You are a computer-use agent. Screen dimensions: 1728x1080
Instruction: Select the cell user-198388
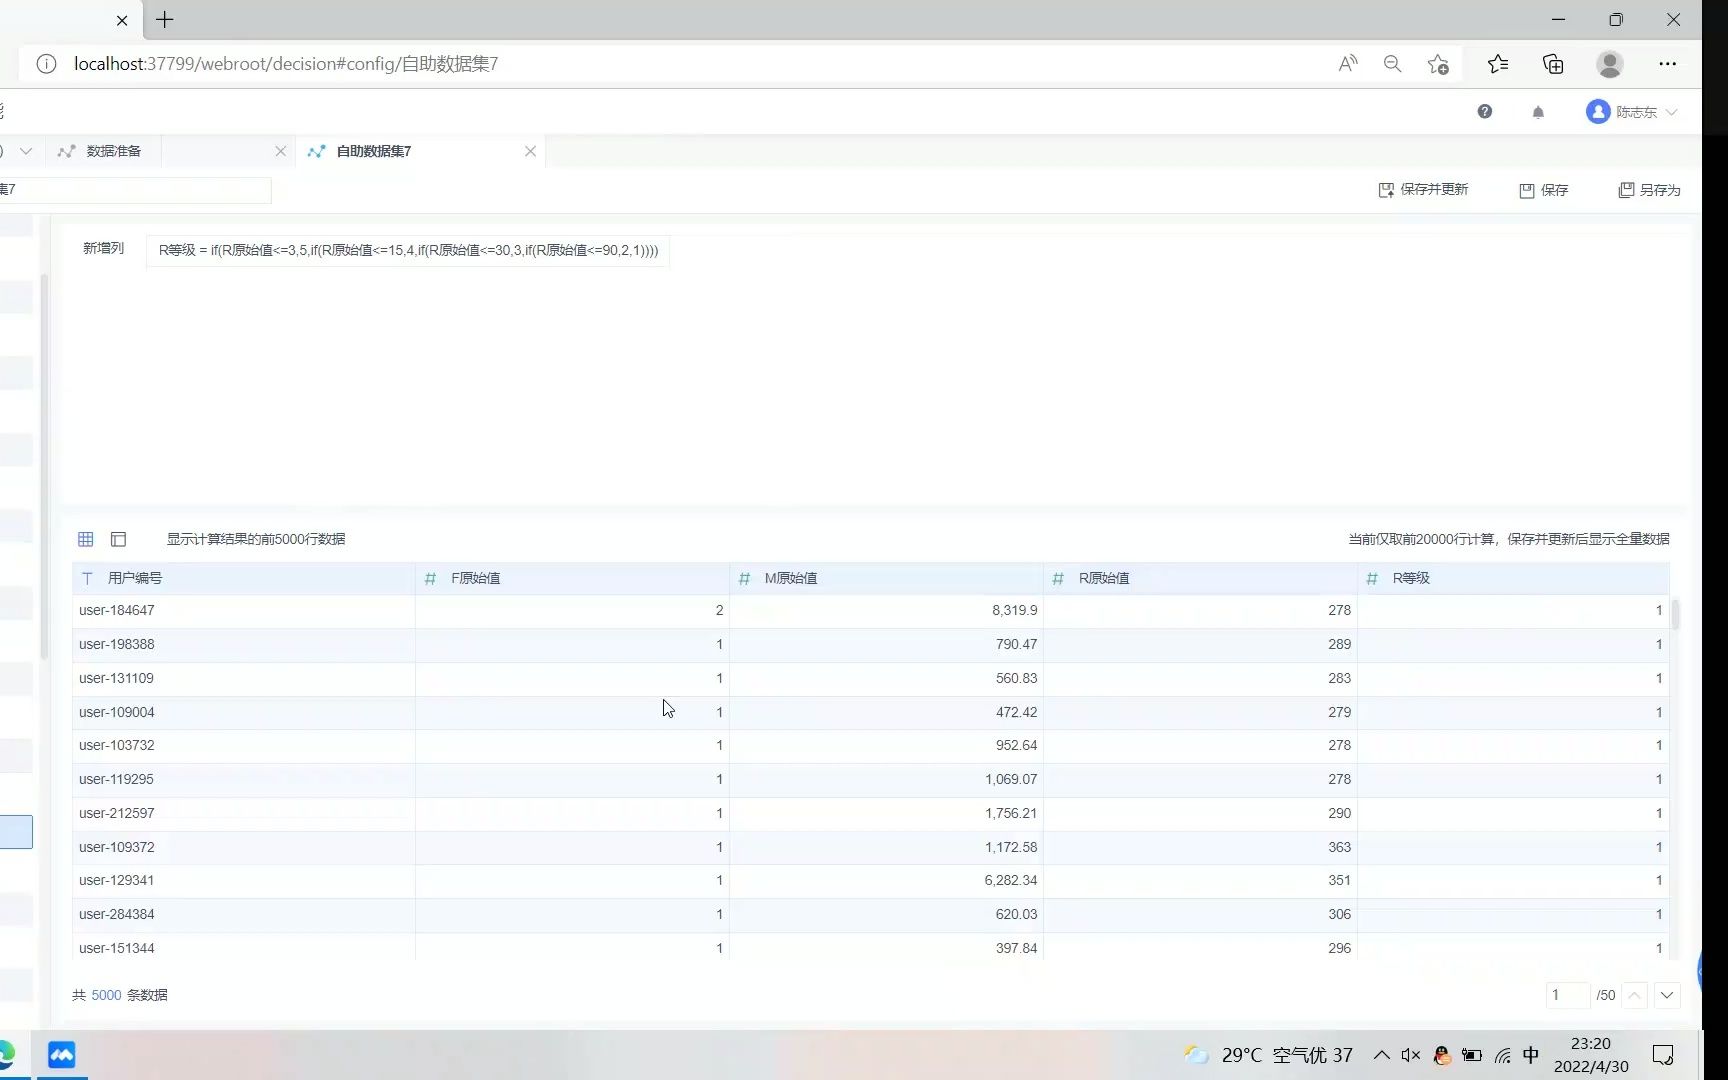(x=243, y=644)
